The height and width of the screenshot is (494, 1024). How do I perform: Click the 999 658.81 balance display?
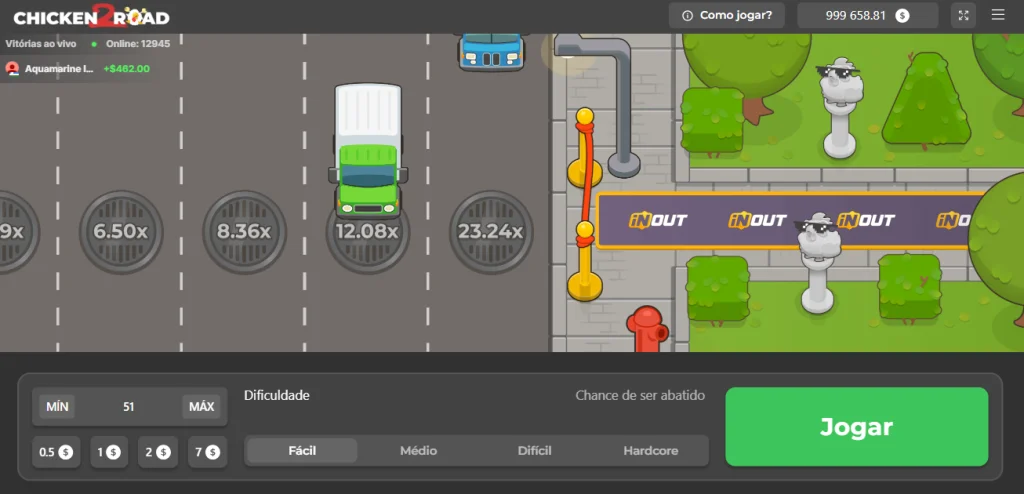point(867,15)
